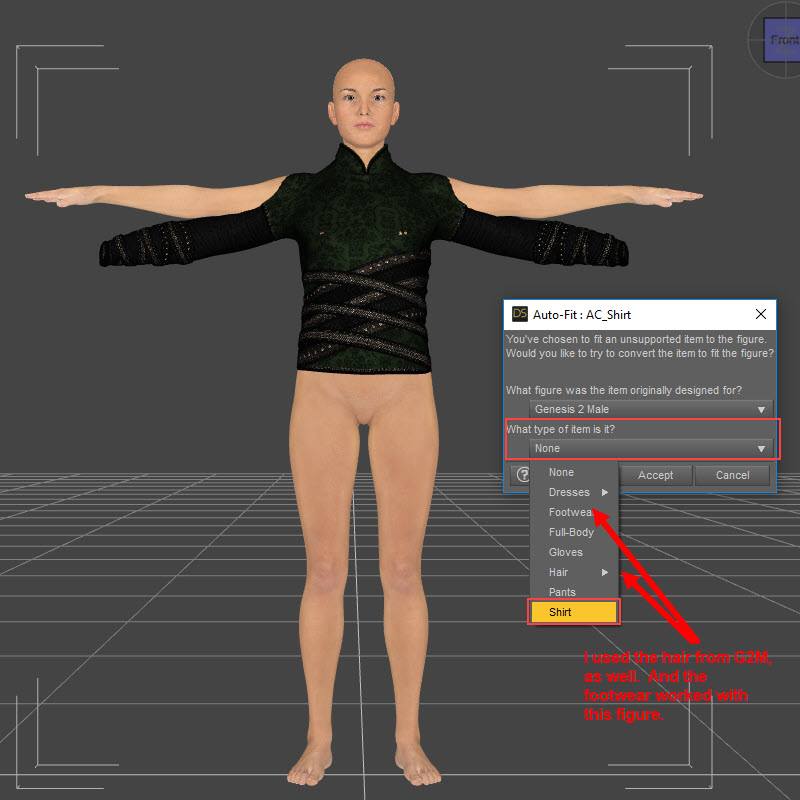Expand the Hair submenu arrow
Viewport: 800px width, 800px height.
605,572
